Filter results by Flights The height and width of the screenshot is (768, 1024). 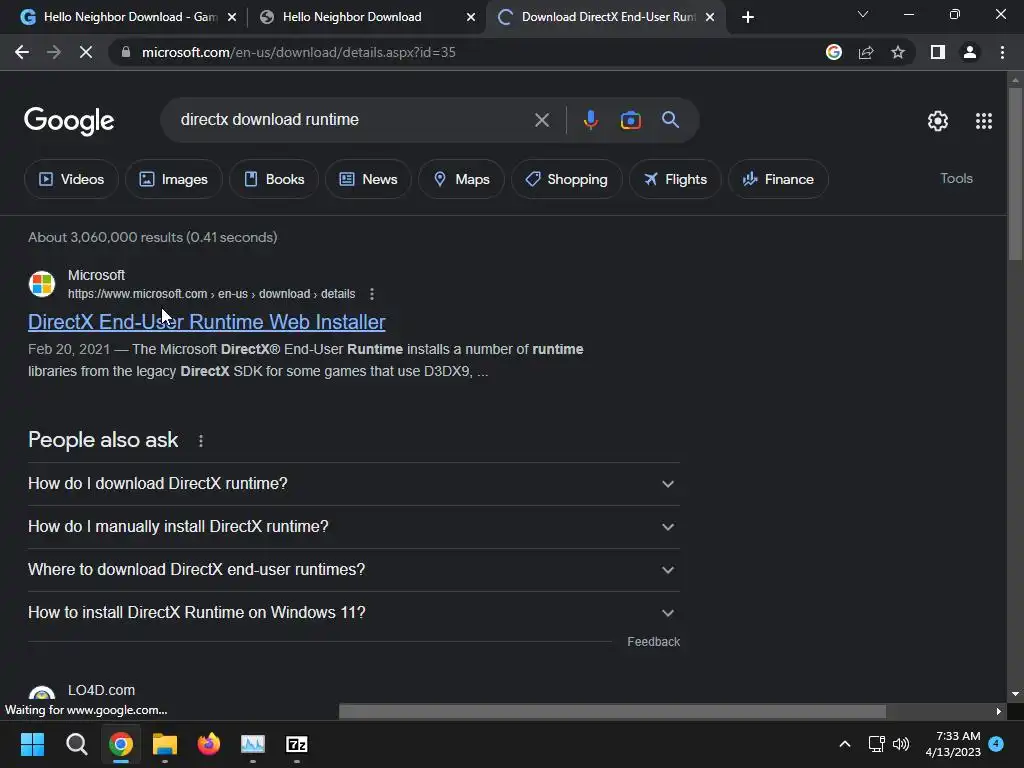(675, 179)
